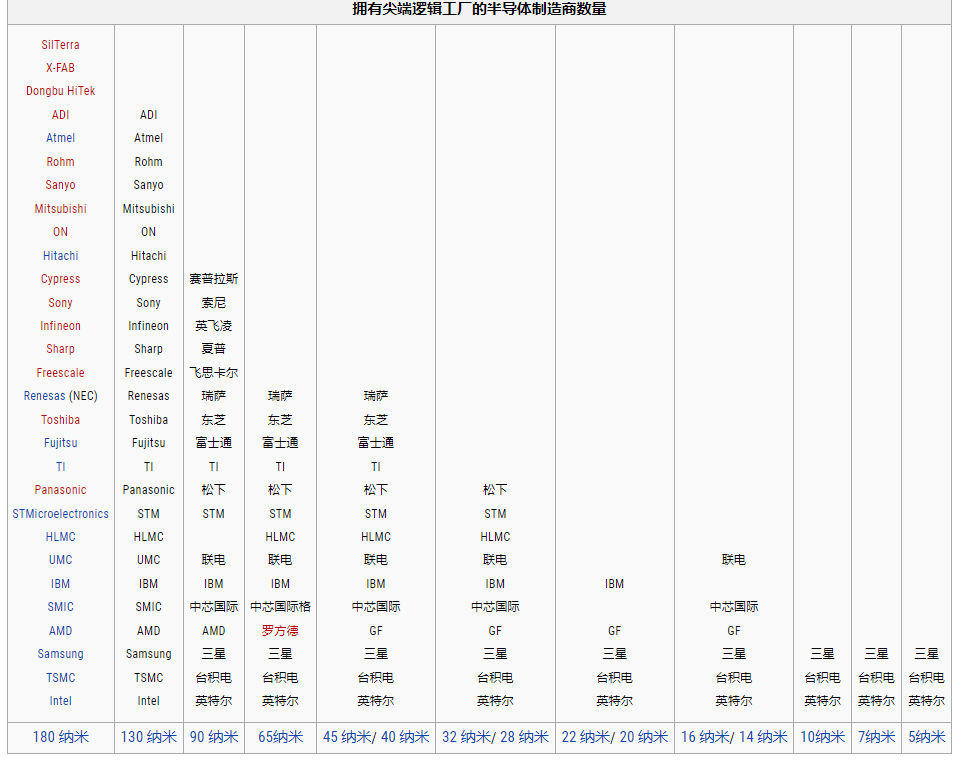Viewport: 976px width, 768px height.
Task: Open the X-FAB link
Action: [60, 68]
